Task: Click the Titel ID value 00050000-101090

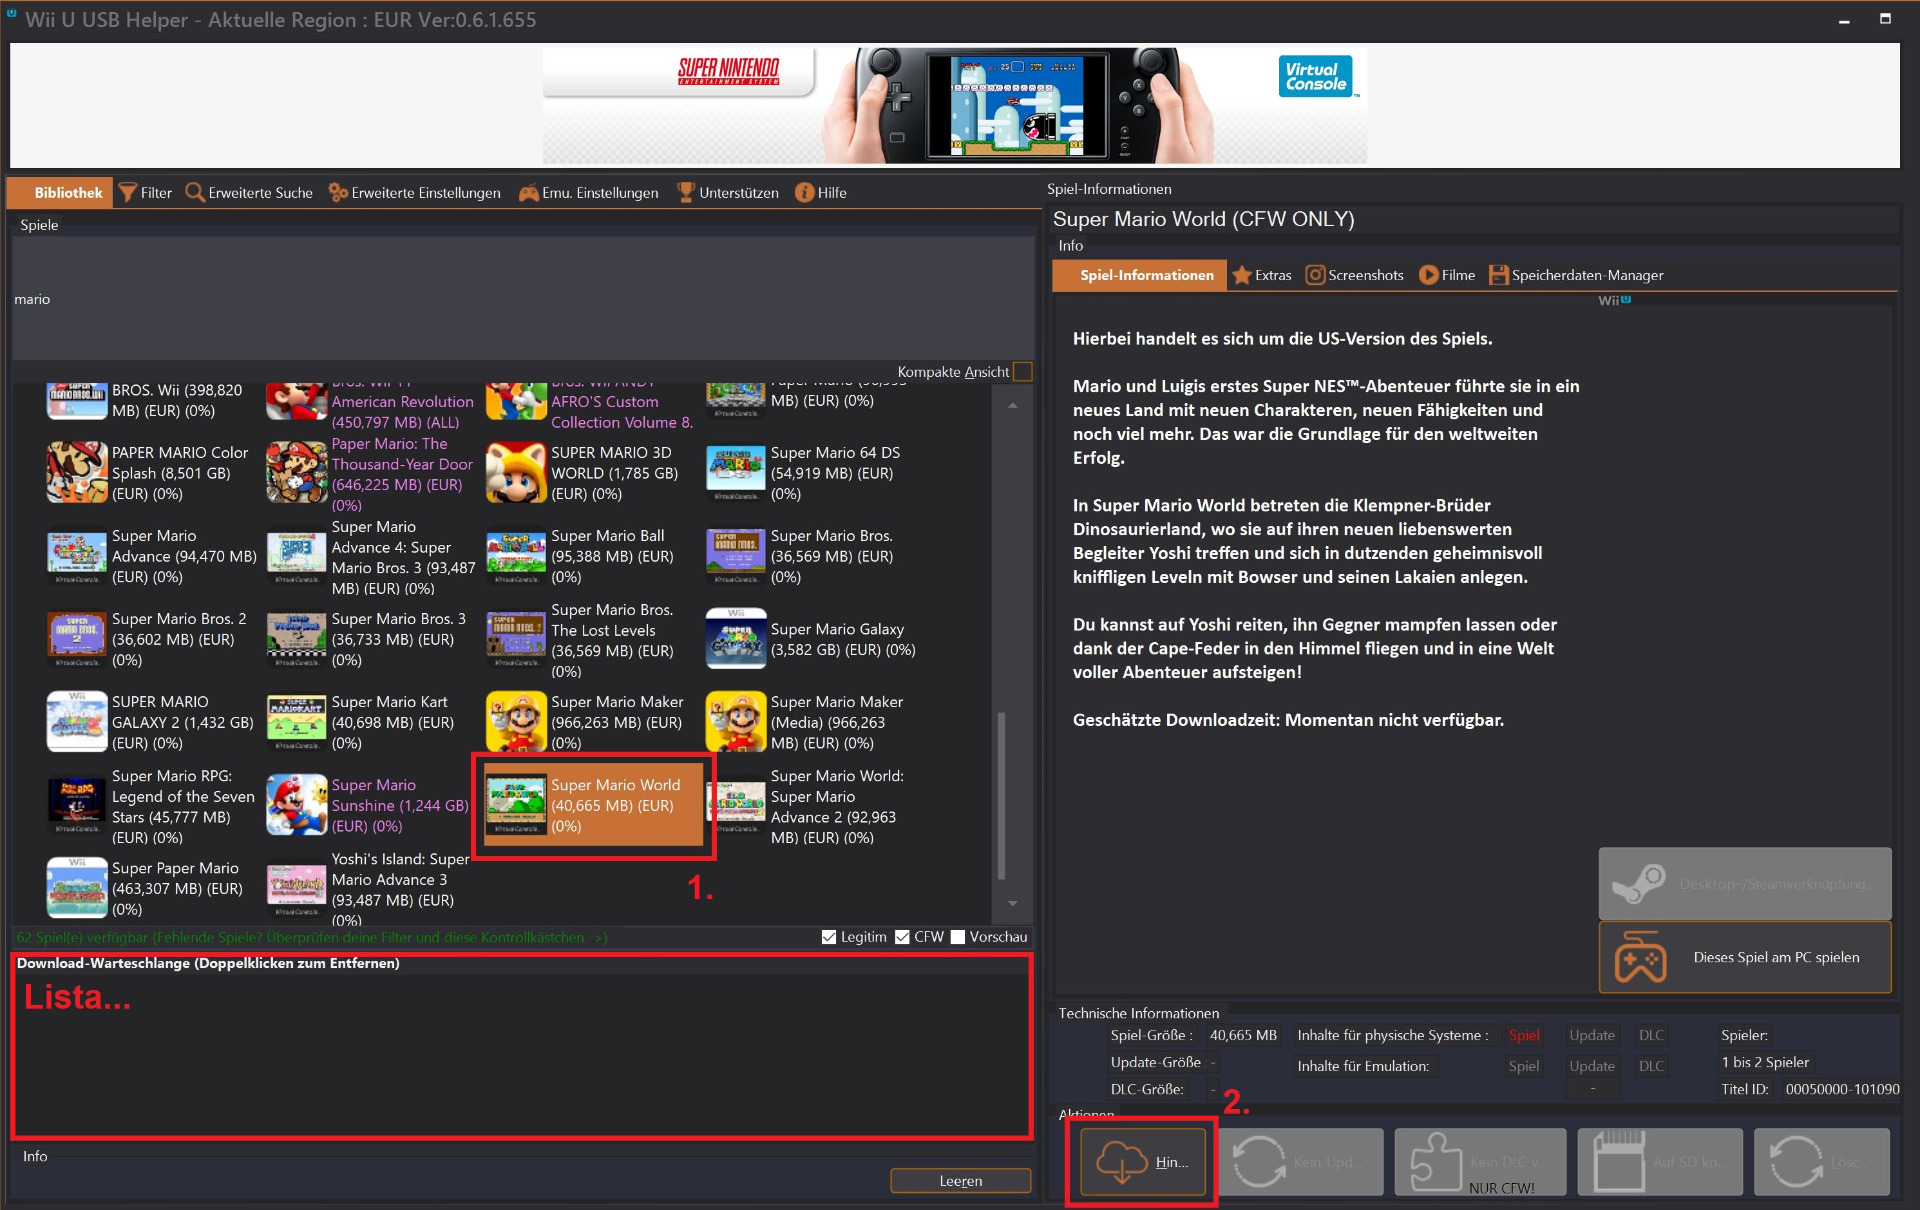Action: [x=1842, y=1089]
